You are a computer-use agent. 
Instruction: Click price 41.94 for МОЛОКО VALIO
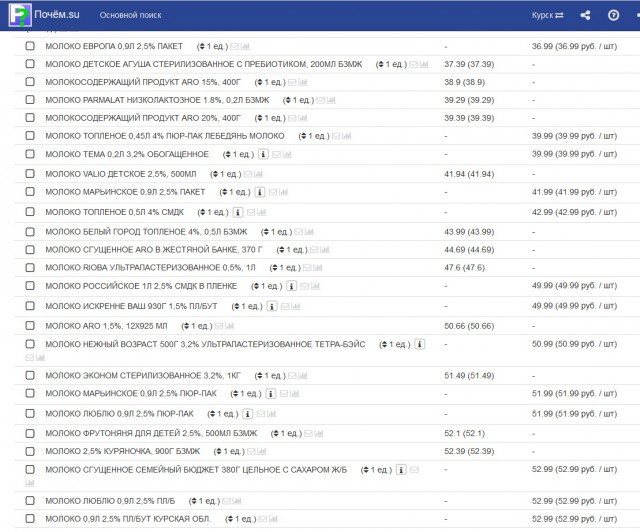[469, 174]
